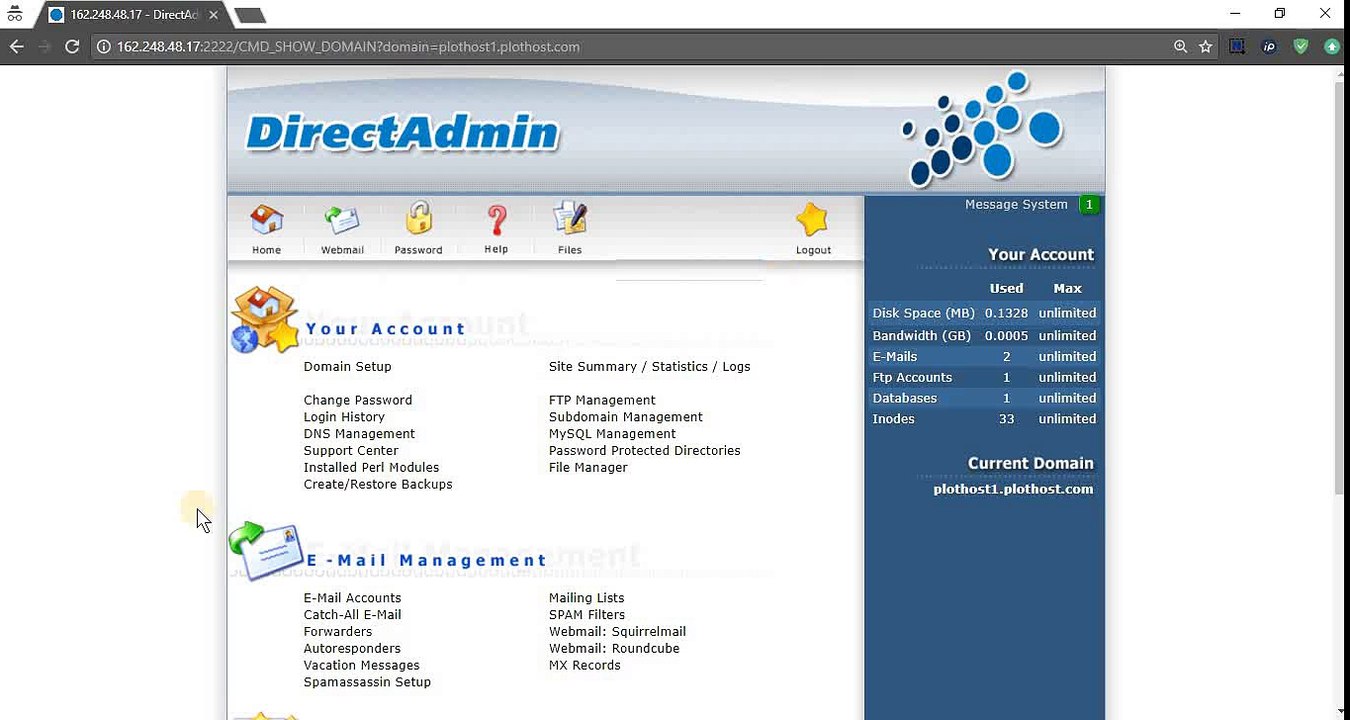Image resolution: width=1350 pixels, height=720 pixels.
Task: Open the Password padlock icon
Action: click(418, 220)
